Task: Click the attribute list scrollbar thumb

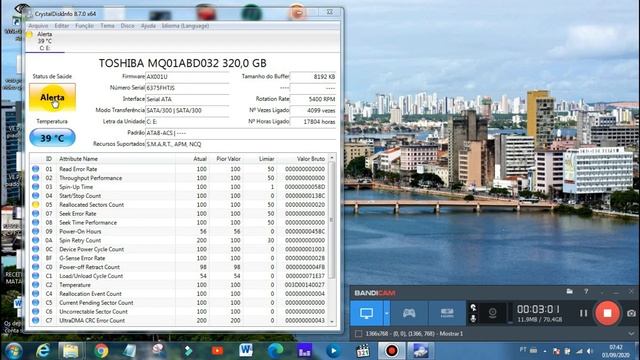Action: [331, 220]
